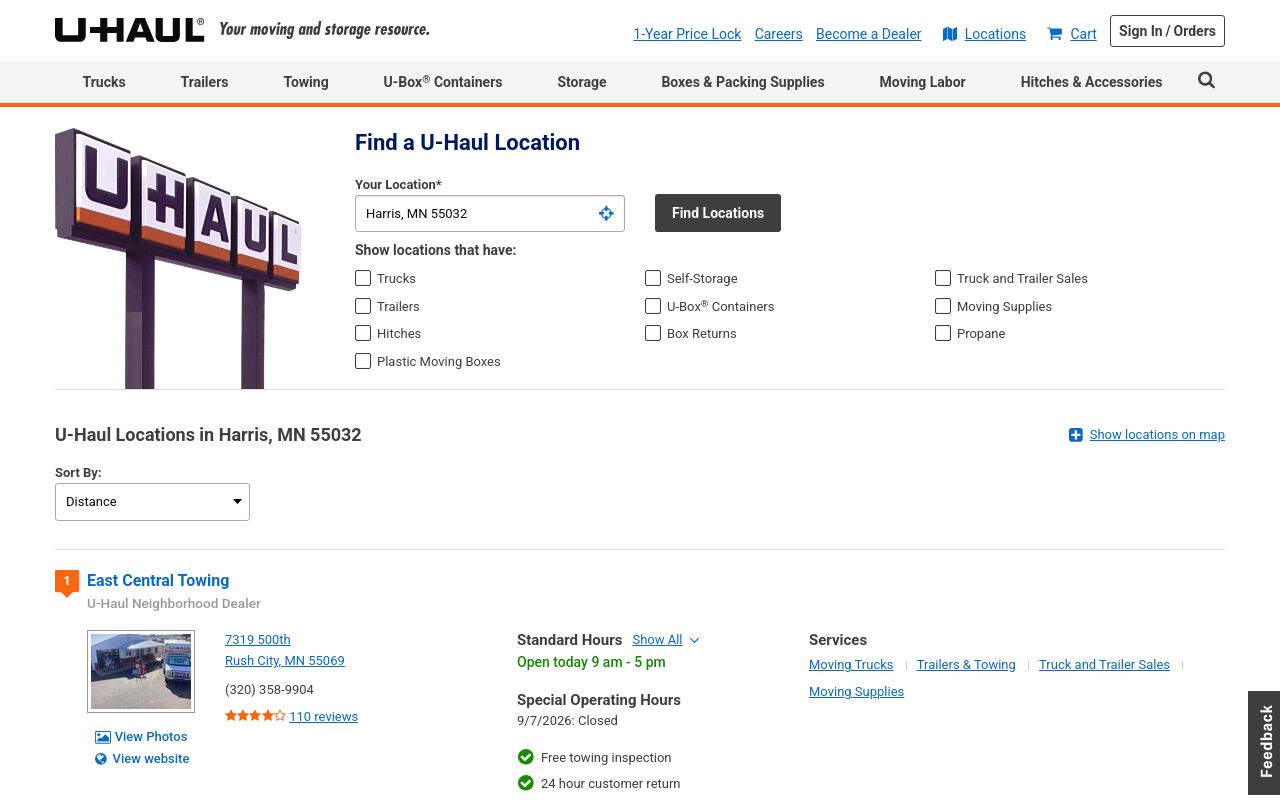Enable the Self-Storage checkbox
Viewport: 1280px width, 800px height.
click(x=653, y=278)
